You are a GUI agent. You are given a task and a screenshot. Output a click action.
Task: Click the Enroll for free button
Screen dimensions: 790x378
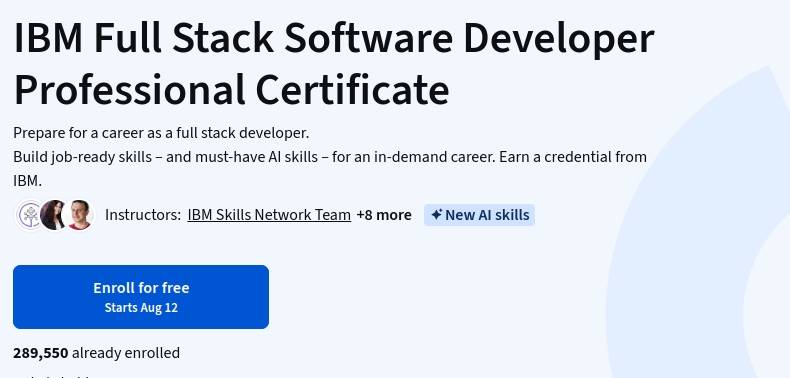click(x=141, y=297)
